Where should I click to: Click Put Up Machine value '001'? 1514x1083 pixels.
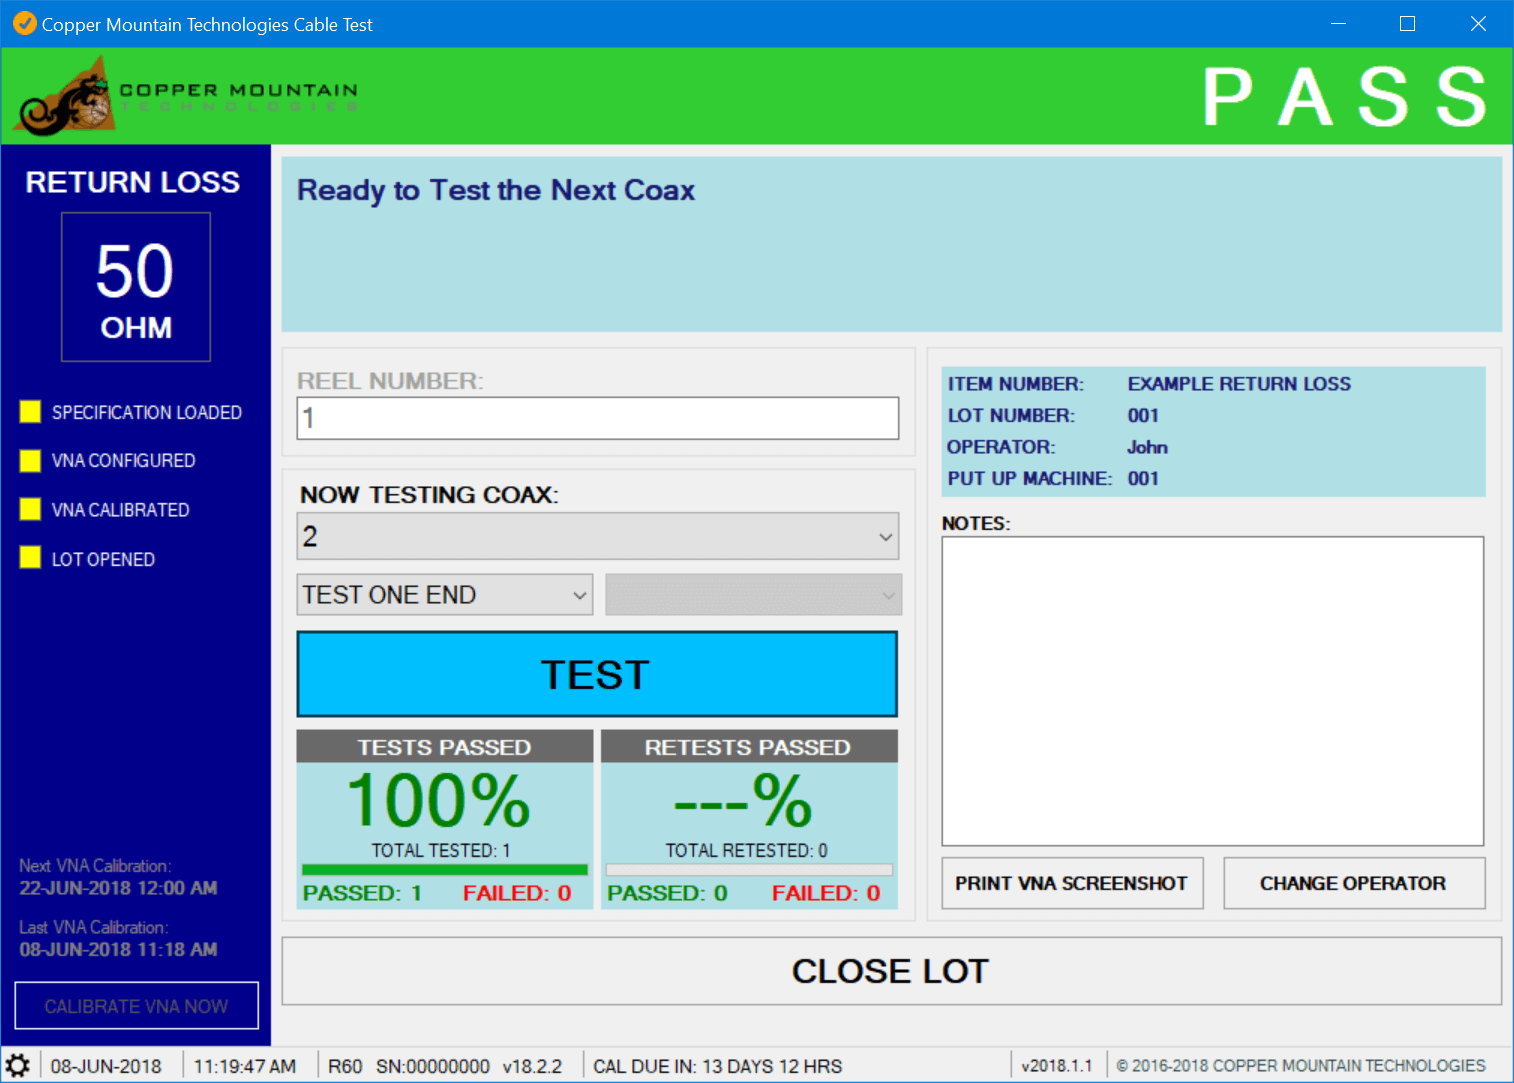[1143, 478]
